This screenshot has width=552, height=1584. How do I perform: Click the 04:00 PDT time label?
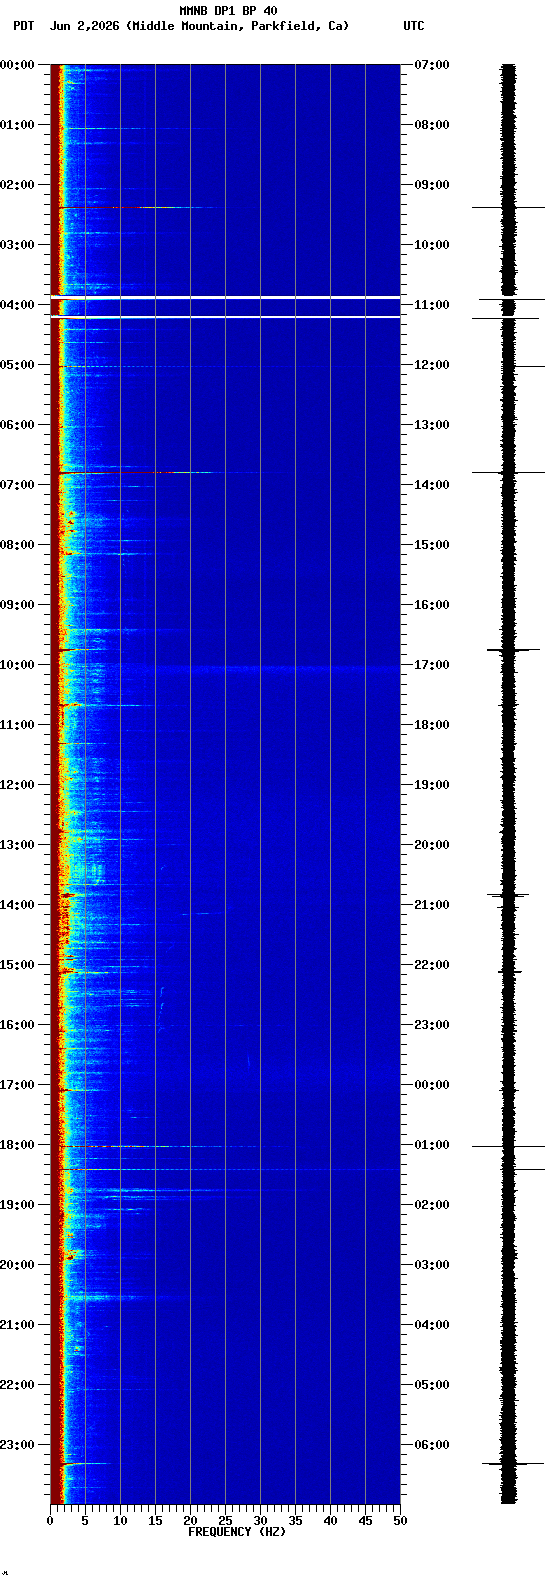click(17, 305)
